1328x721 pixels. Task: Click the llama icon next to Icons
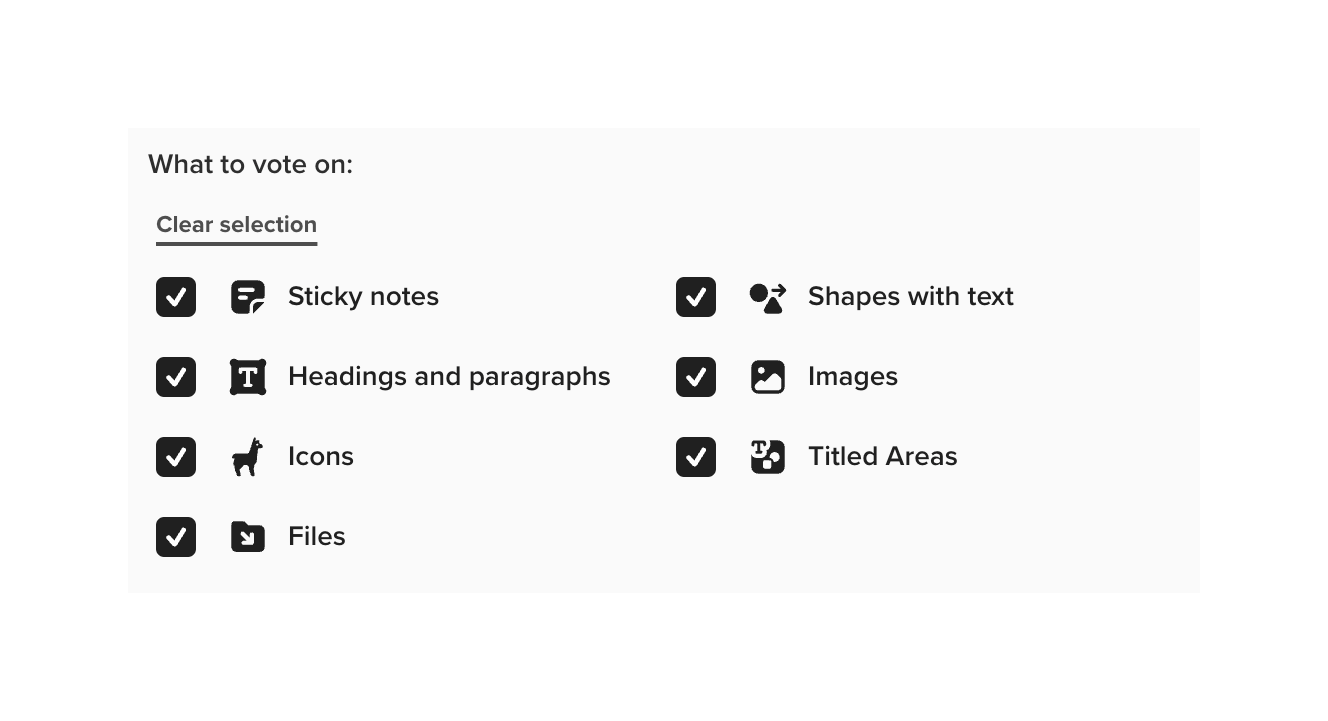pyautogui.click(x=247, y=457)
